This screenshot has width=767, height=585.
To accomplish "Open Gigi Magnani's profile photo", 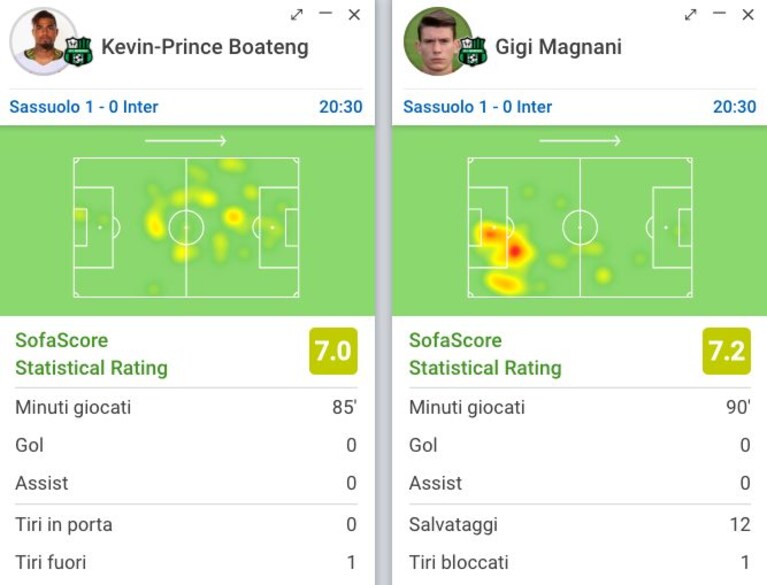I will coord(437,41).
